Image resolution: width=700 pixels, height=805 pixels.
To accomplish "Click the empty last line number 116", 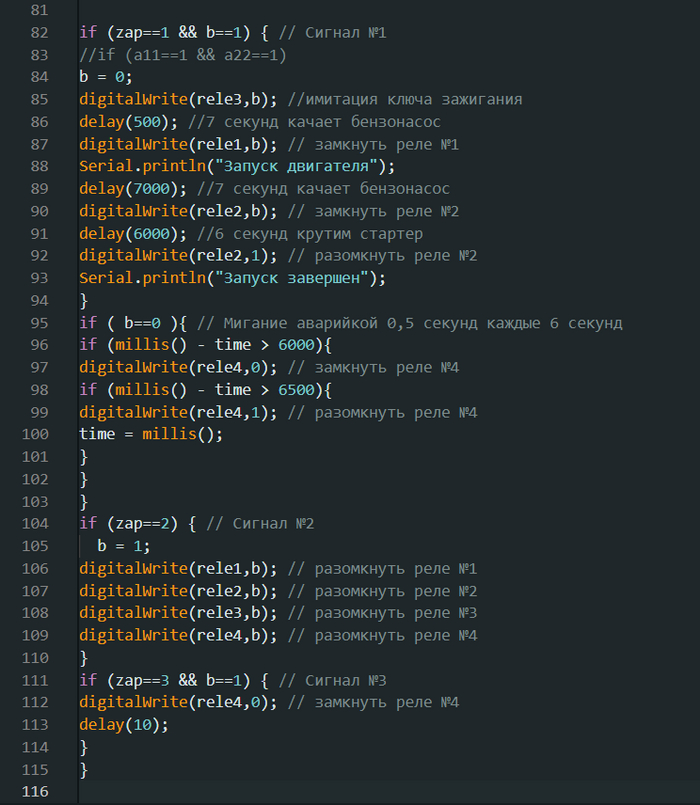I will (x=34, y=792).
